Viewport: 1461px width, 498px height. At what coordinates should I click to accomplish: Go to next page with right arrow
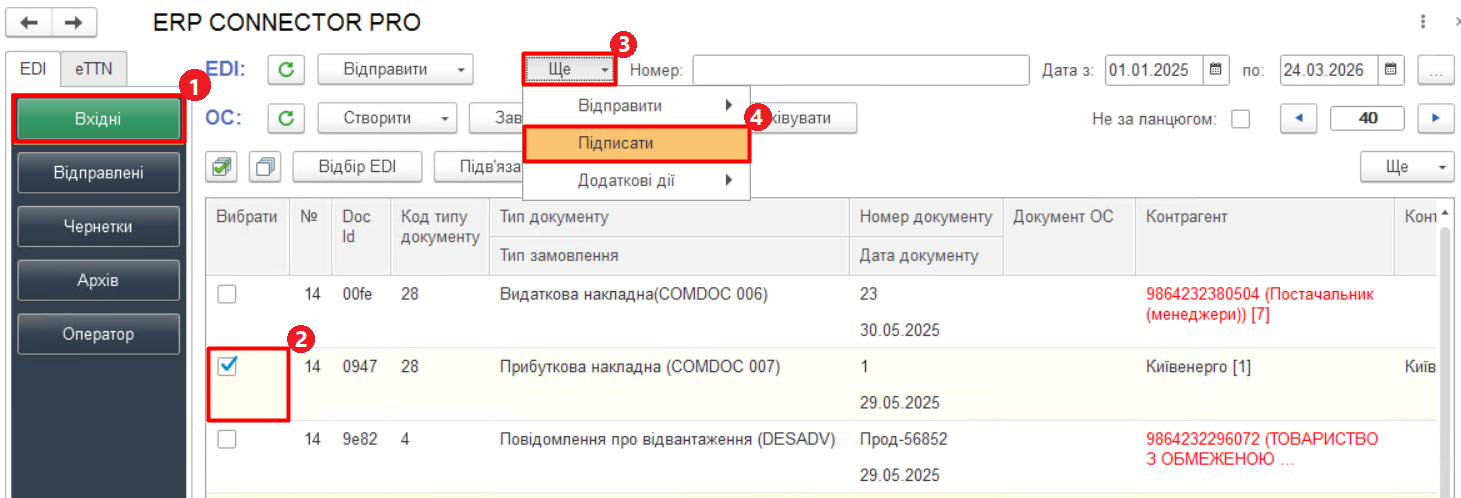tap(1436, 118)
